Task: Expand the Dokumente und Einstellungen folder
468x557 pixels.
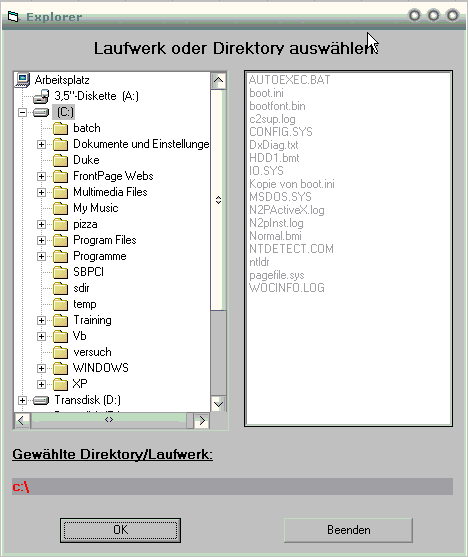Action: pos(42,144)
